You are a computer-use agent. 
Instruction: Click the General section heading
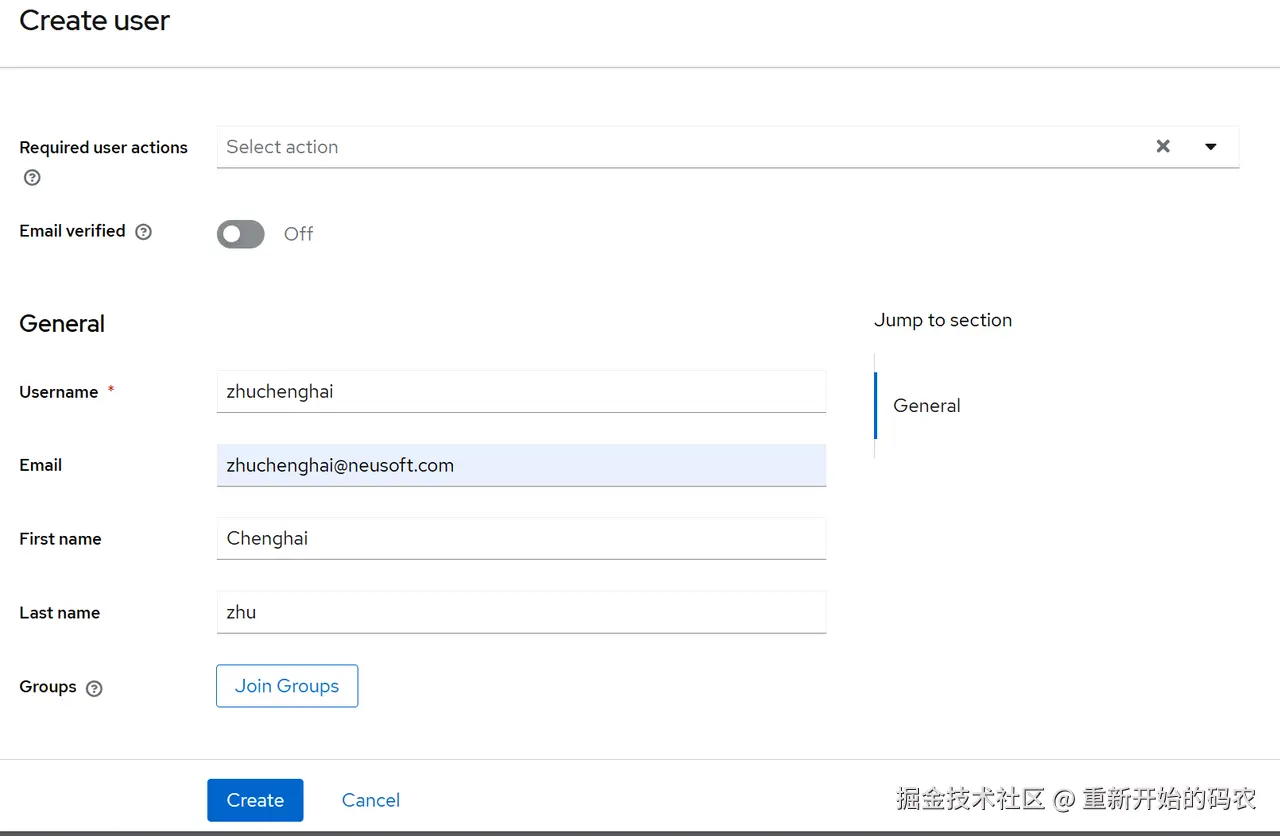pos(62,324)
